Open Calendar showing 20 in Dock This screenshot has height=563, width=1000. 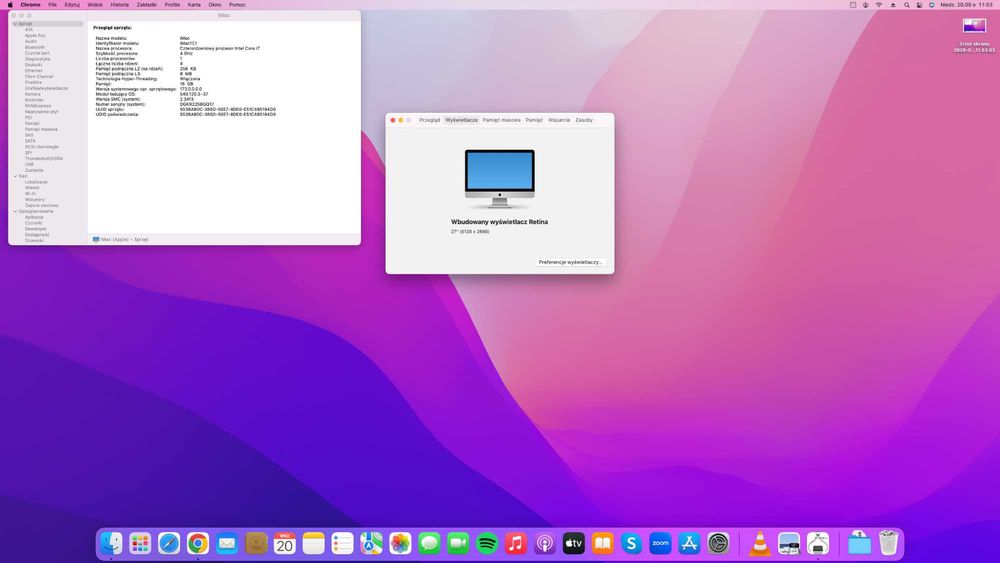coord(284,543)
